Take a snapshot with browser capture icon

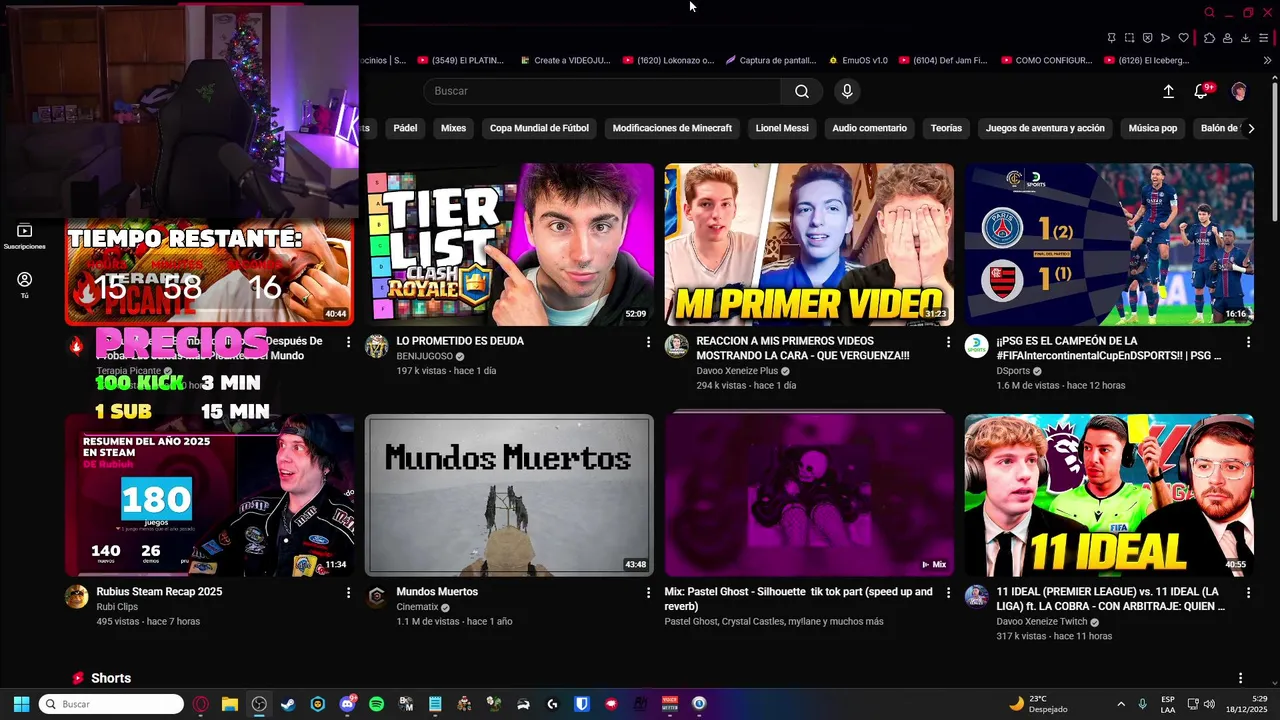click(1129, 38)
